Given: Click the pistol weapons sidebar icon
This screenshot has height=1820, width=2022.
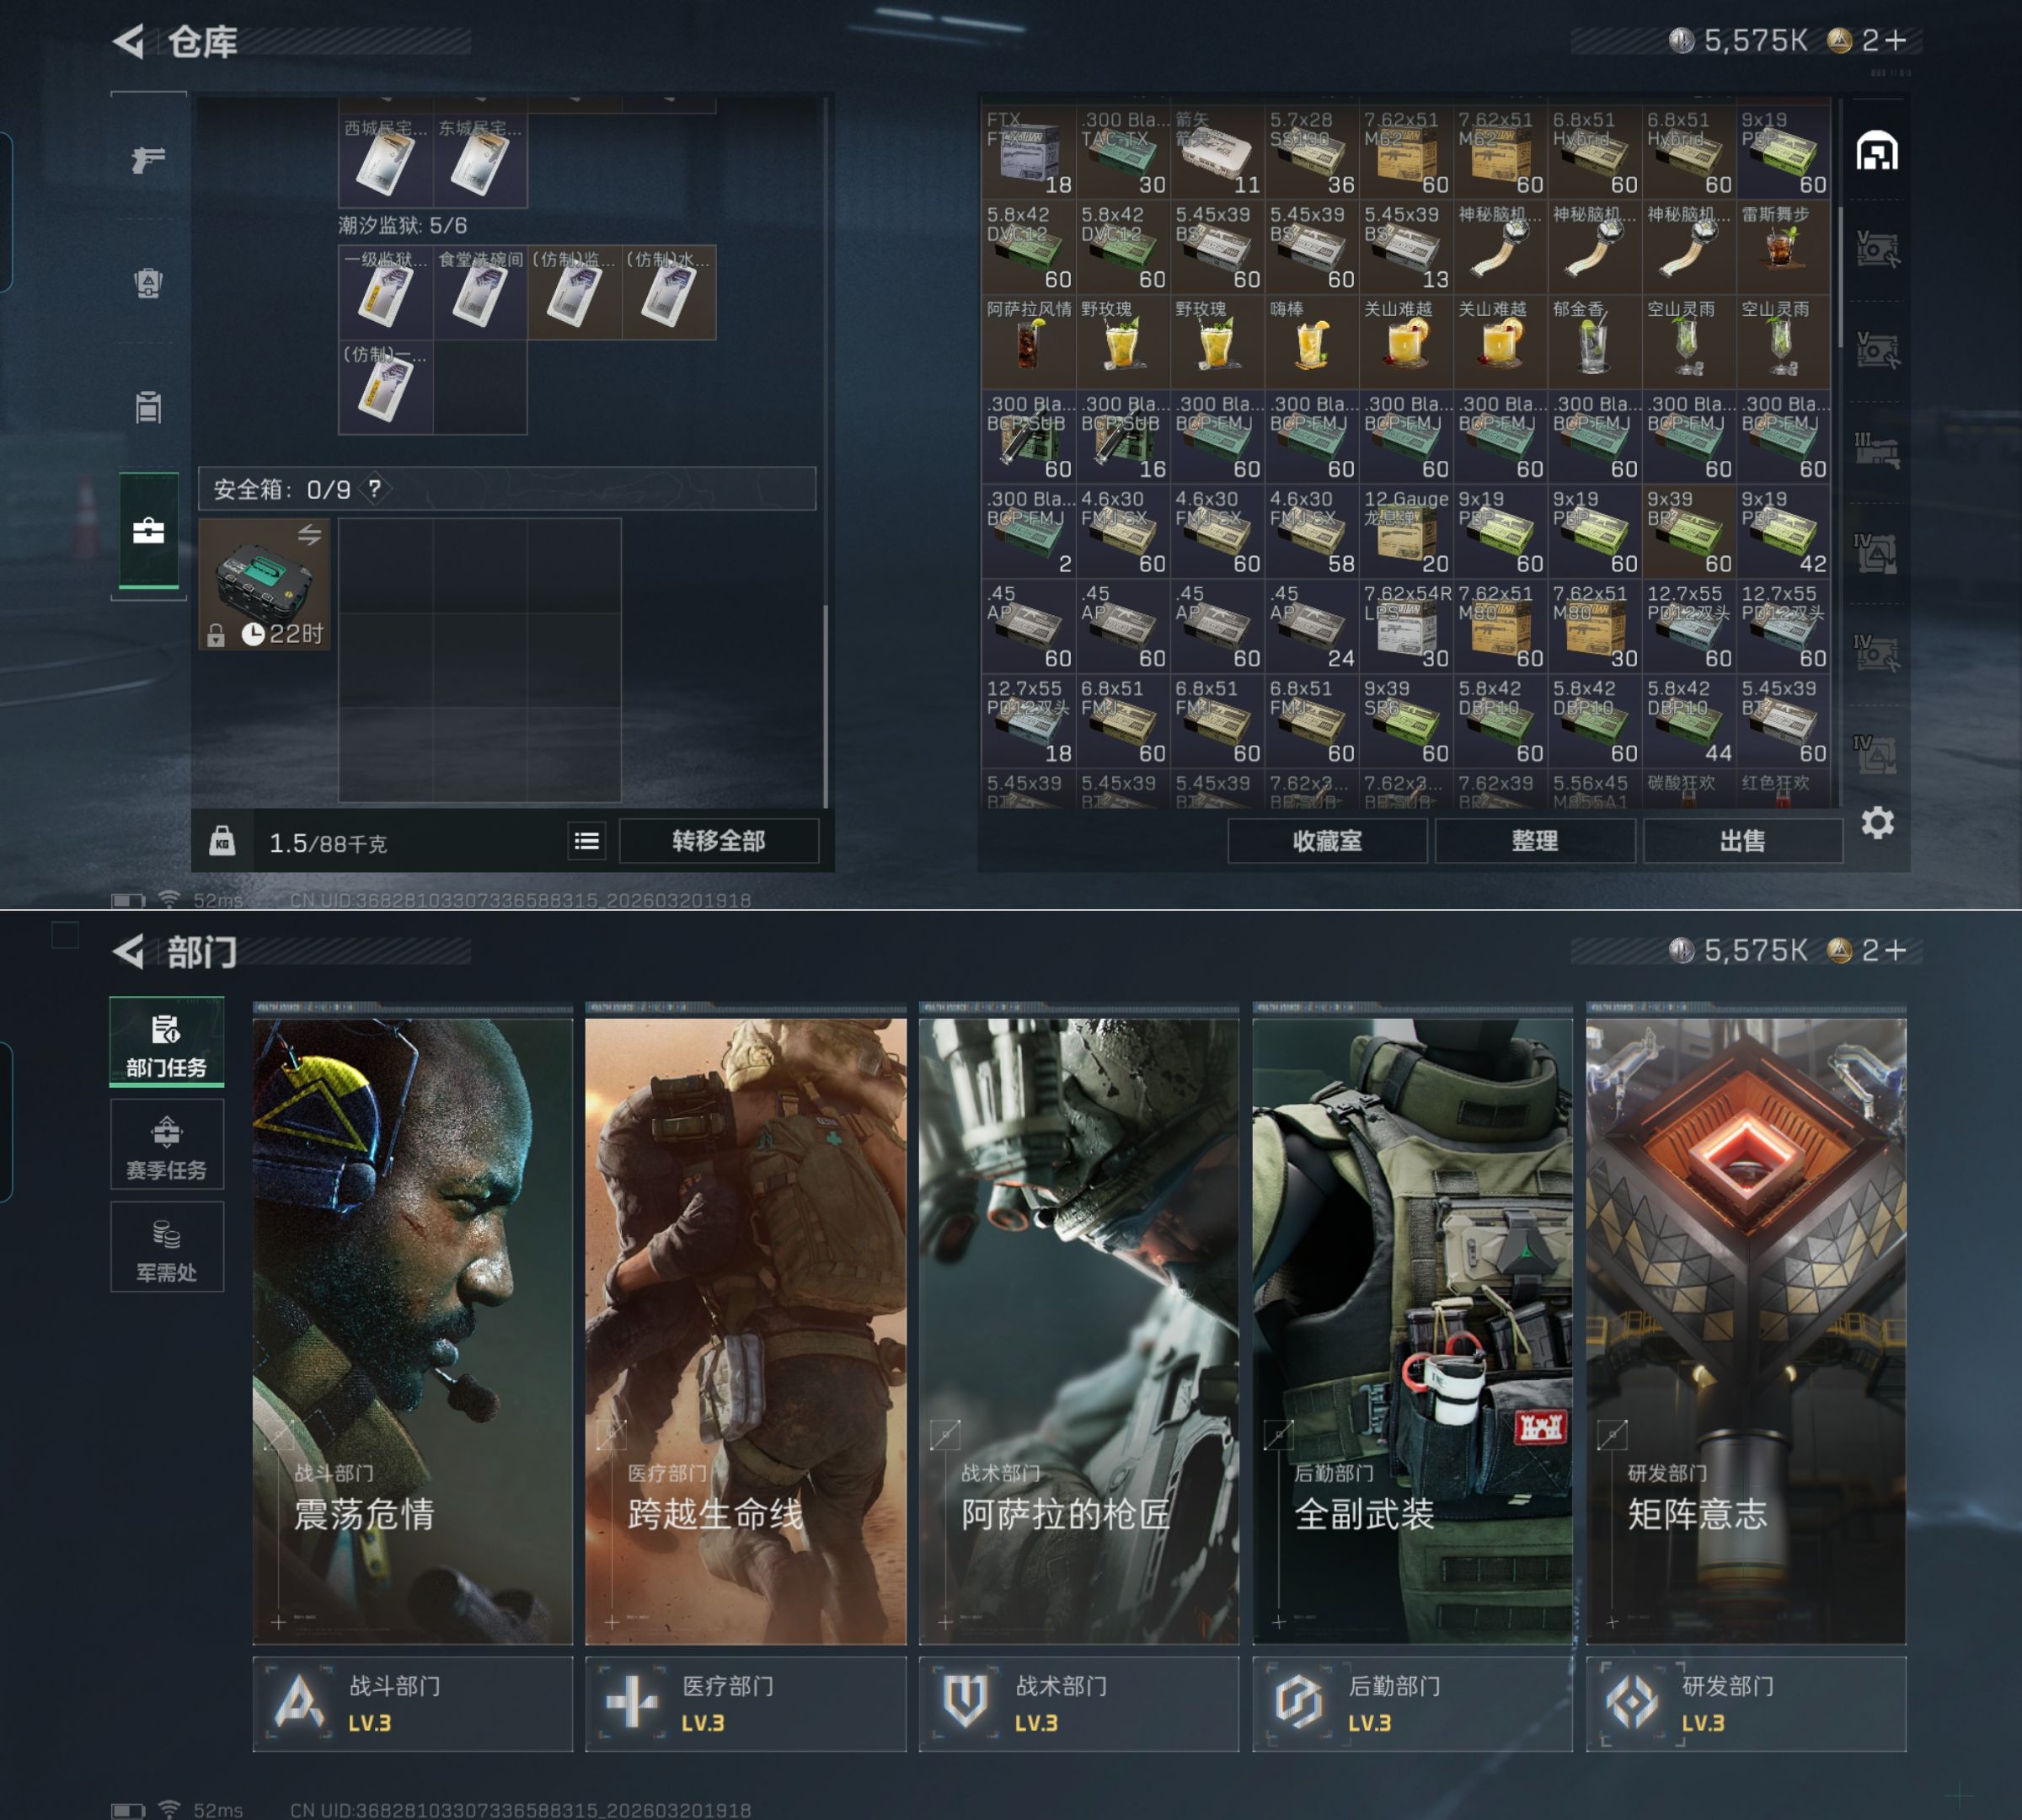Looking at the screenshot, I should point(148,159).
